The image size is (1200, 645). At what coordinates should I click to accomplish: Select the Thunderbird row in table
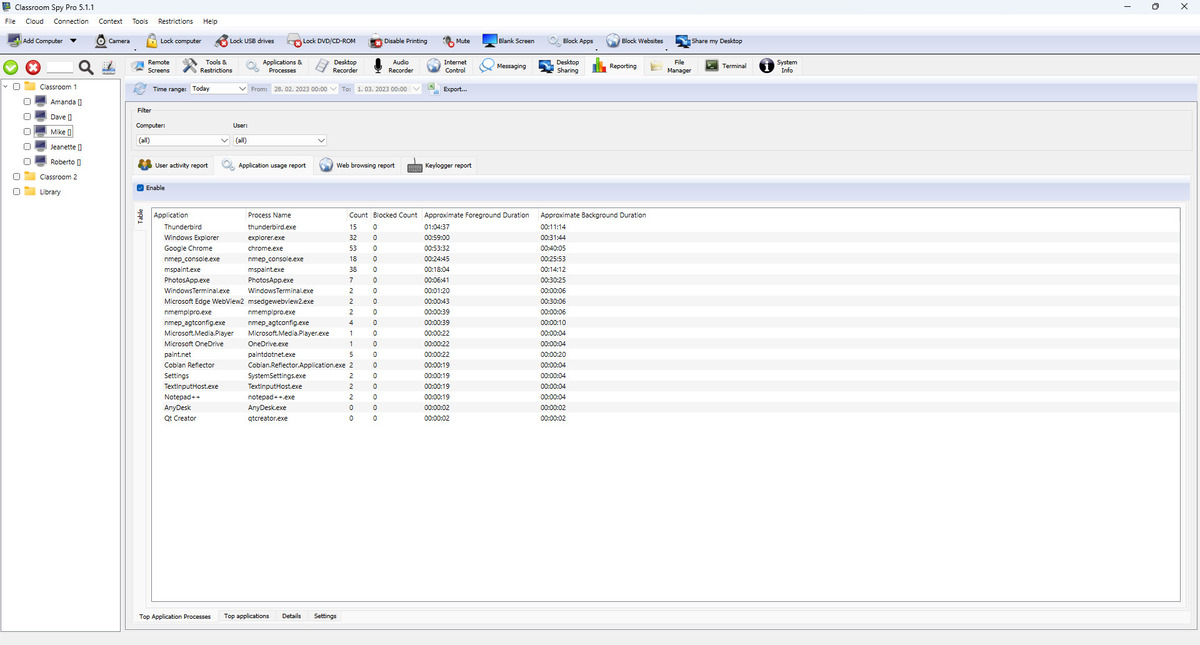183,227
